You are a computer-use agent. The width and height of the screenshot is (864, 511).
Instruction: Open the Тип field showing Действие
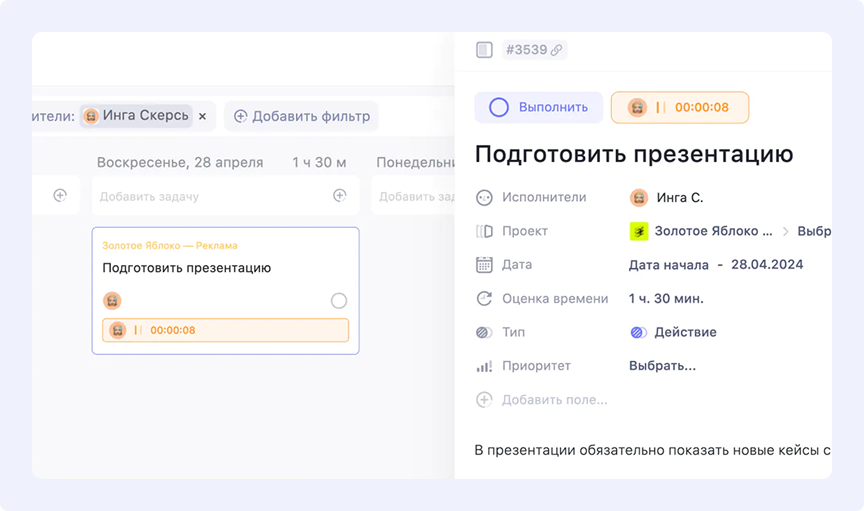click(684, 332)
